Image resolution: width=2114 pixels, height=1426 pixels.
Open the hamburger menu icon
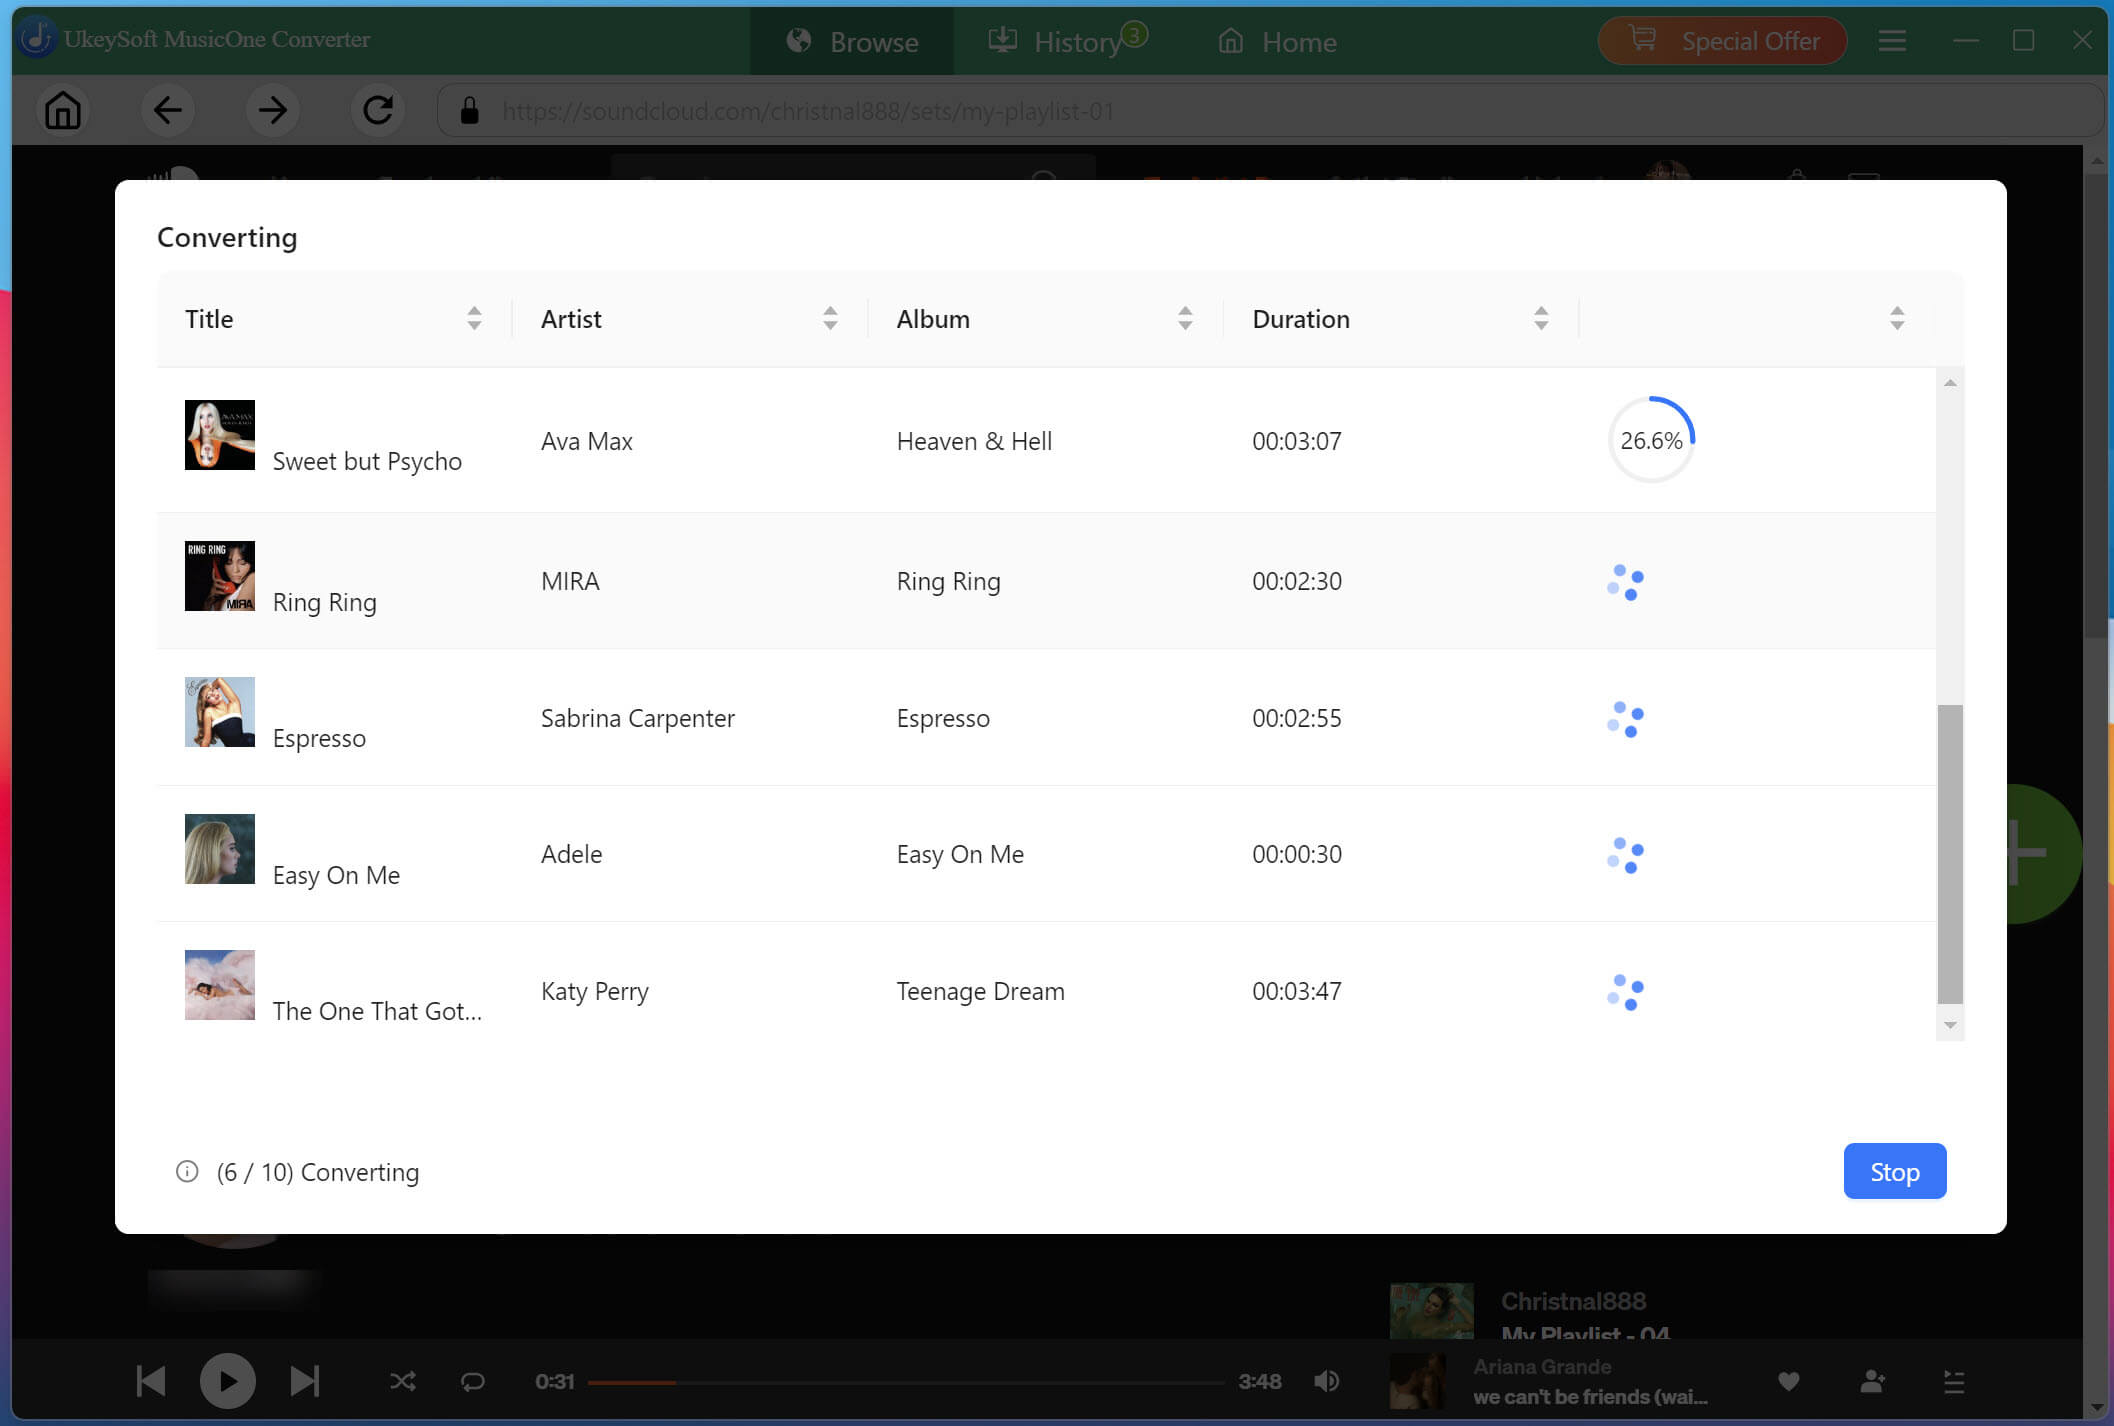(1891, 41)
